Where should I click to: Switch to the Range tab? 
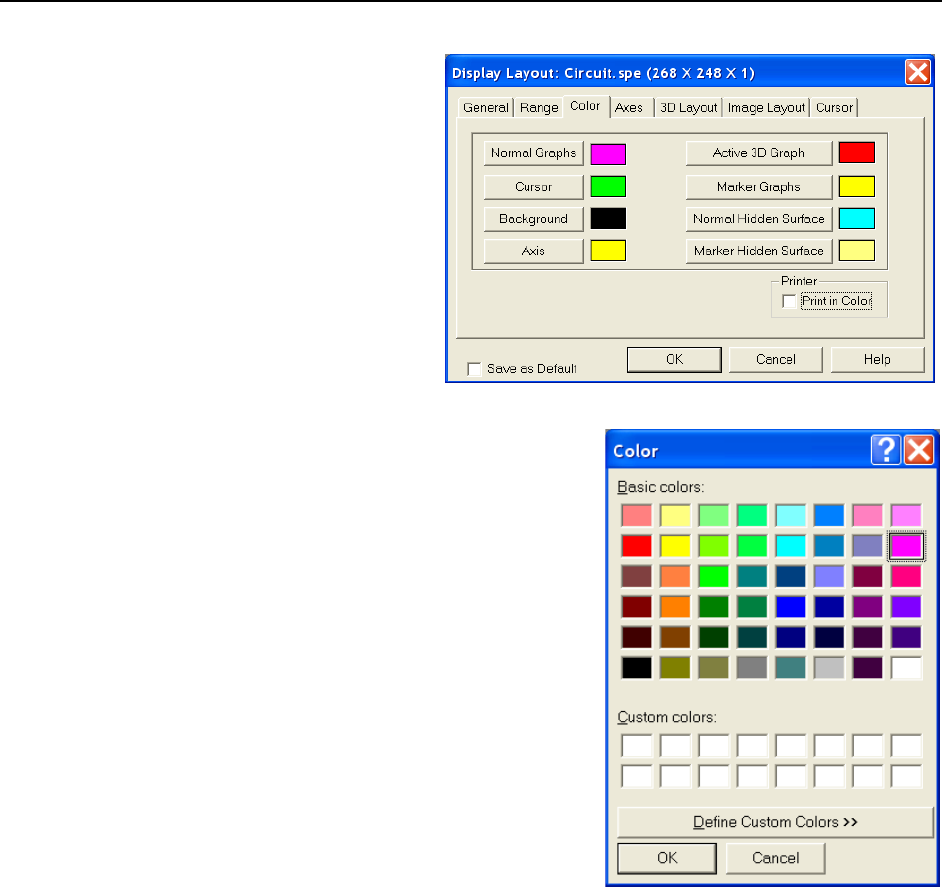tap(539, 108)
